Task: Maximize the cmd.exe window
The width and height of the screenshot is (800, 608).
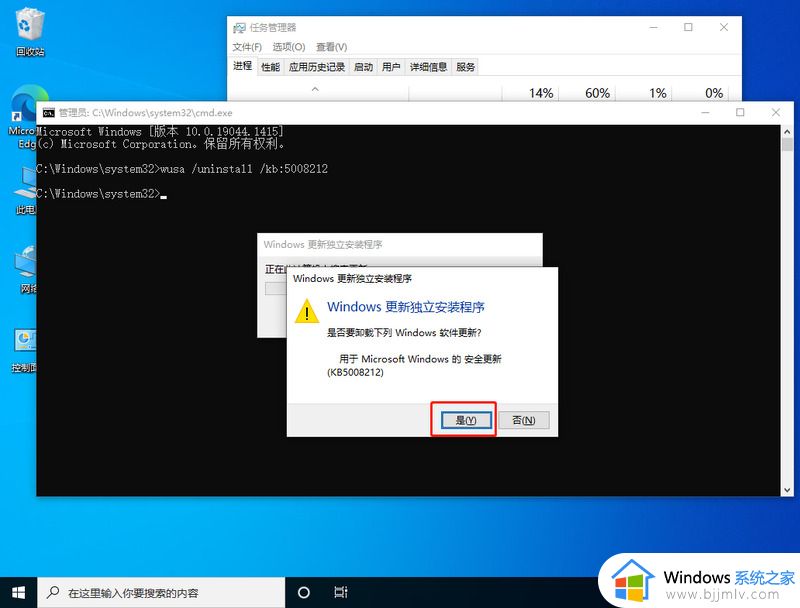Action: pyautogui.click(x=740, y=112)
